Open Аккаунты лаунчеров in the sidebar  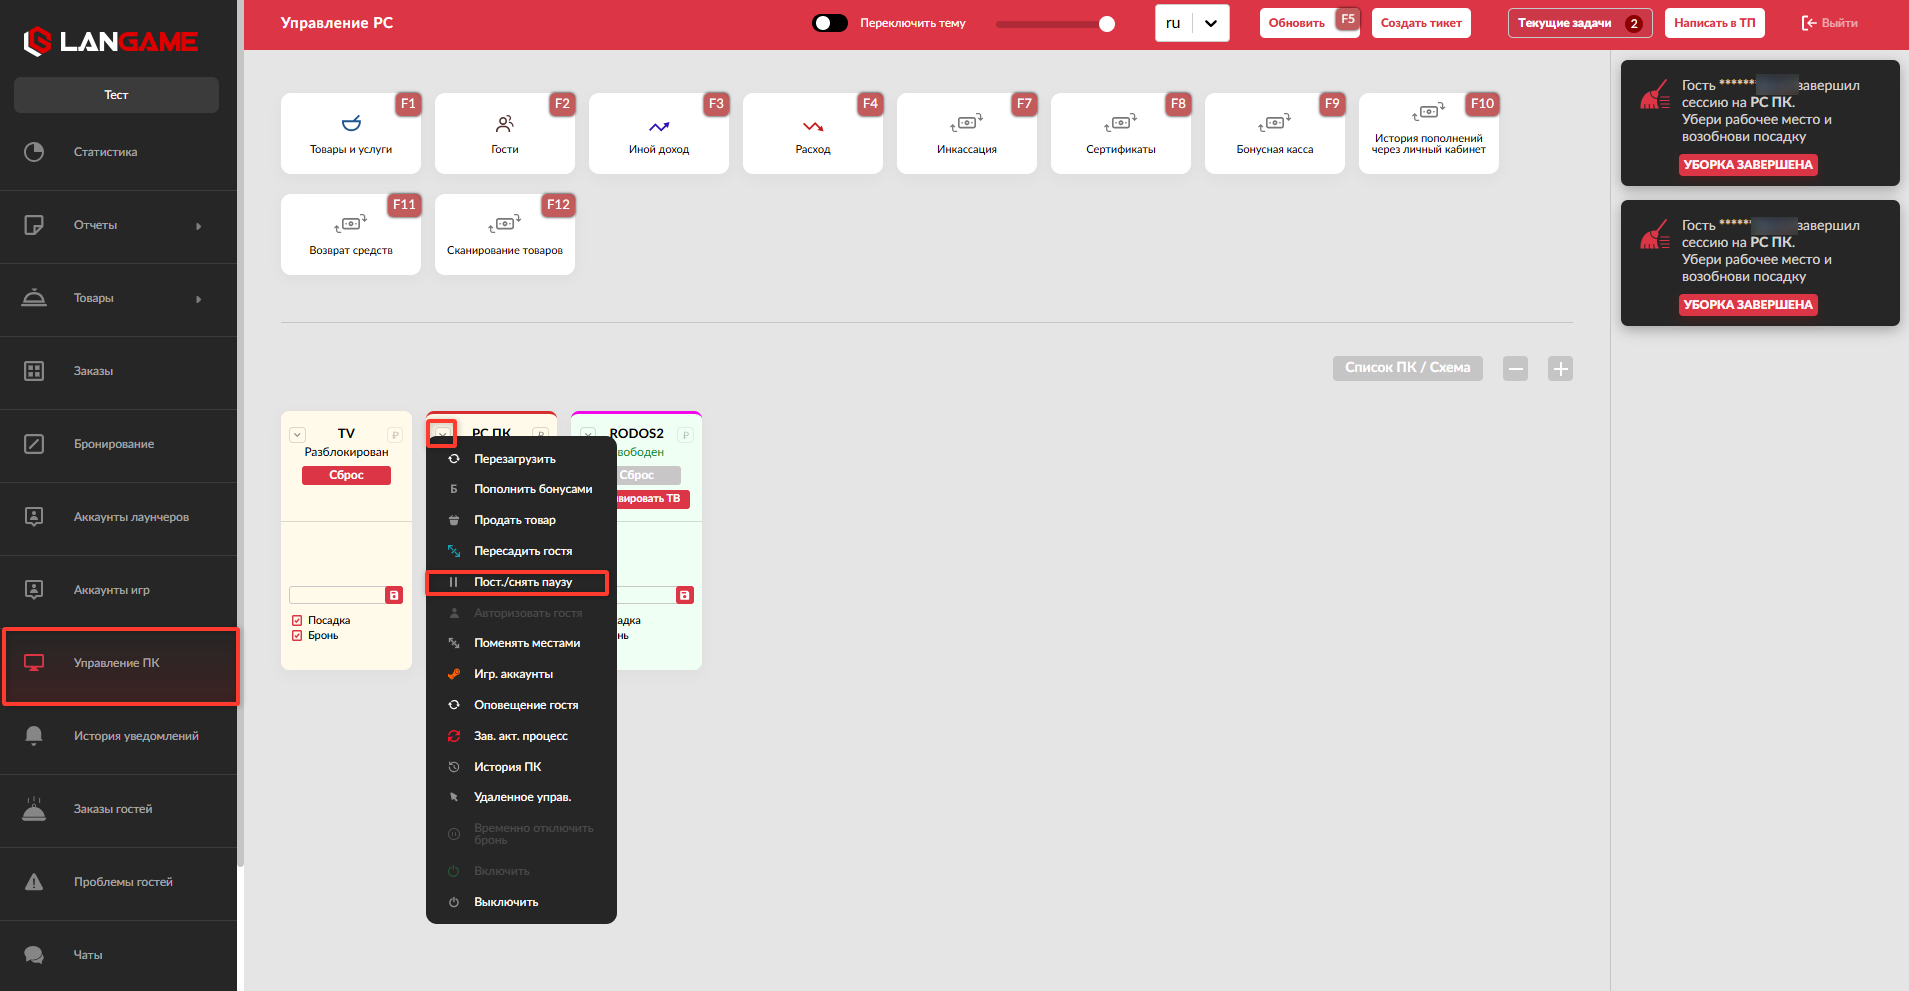118,517
